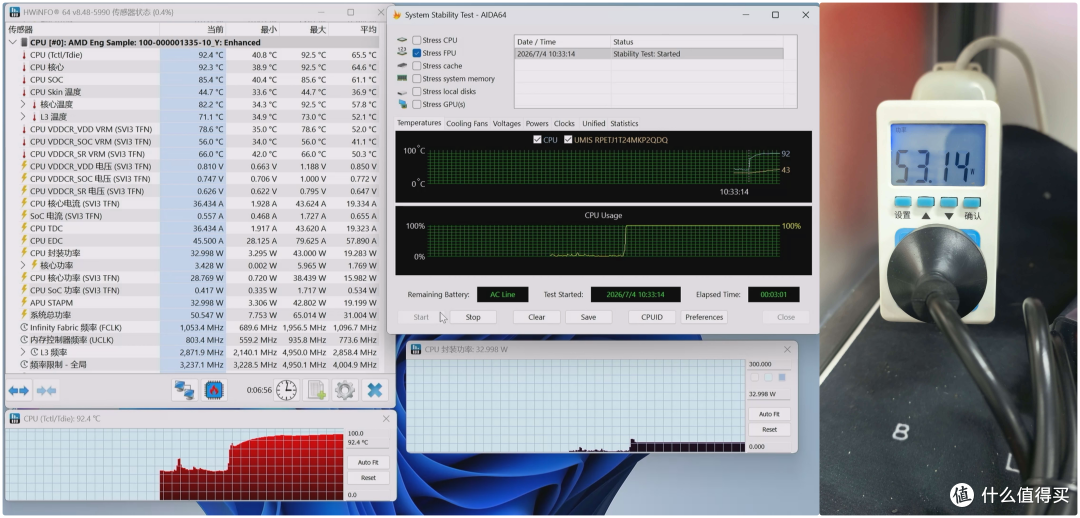This screenshot has width=1080, height=518.
Task: Open HWiNFO sensor settings gear icon
Action: 345,390
